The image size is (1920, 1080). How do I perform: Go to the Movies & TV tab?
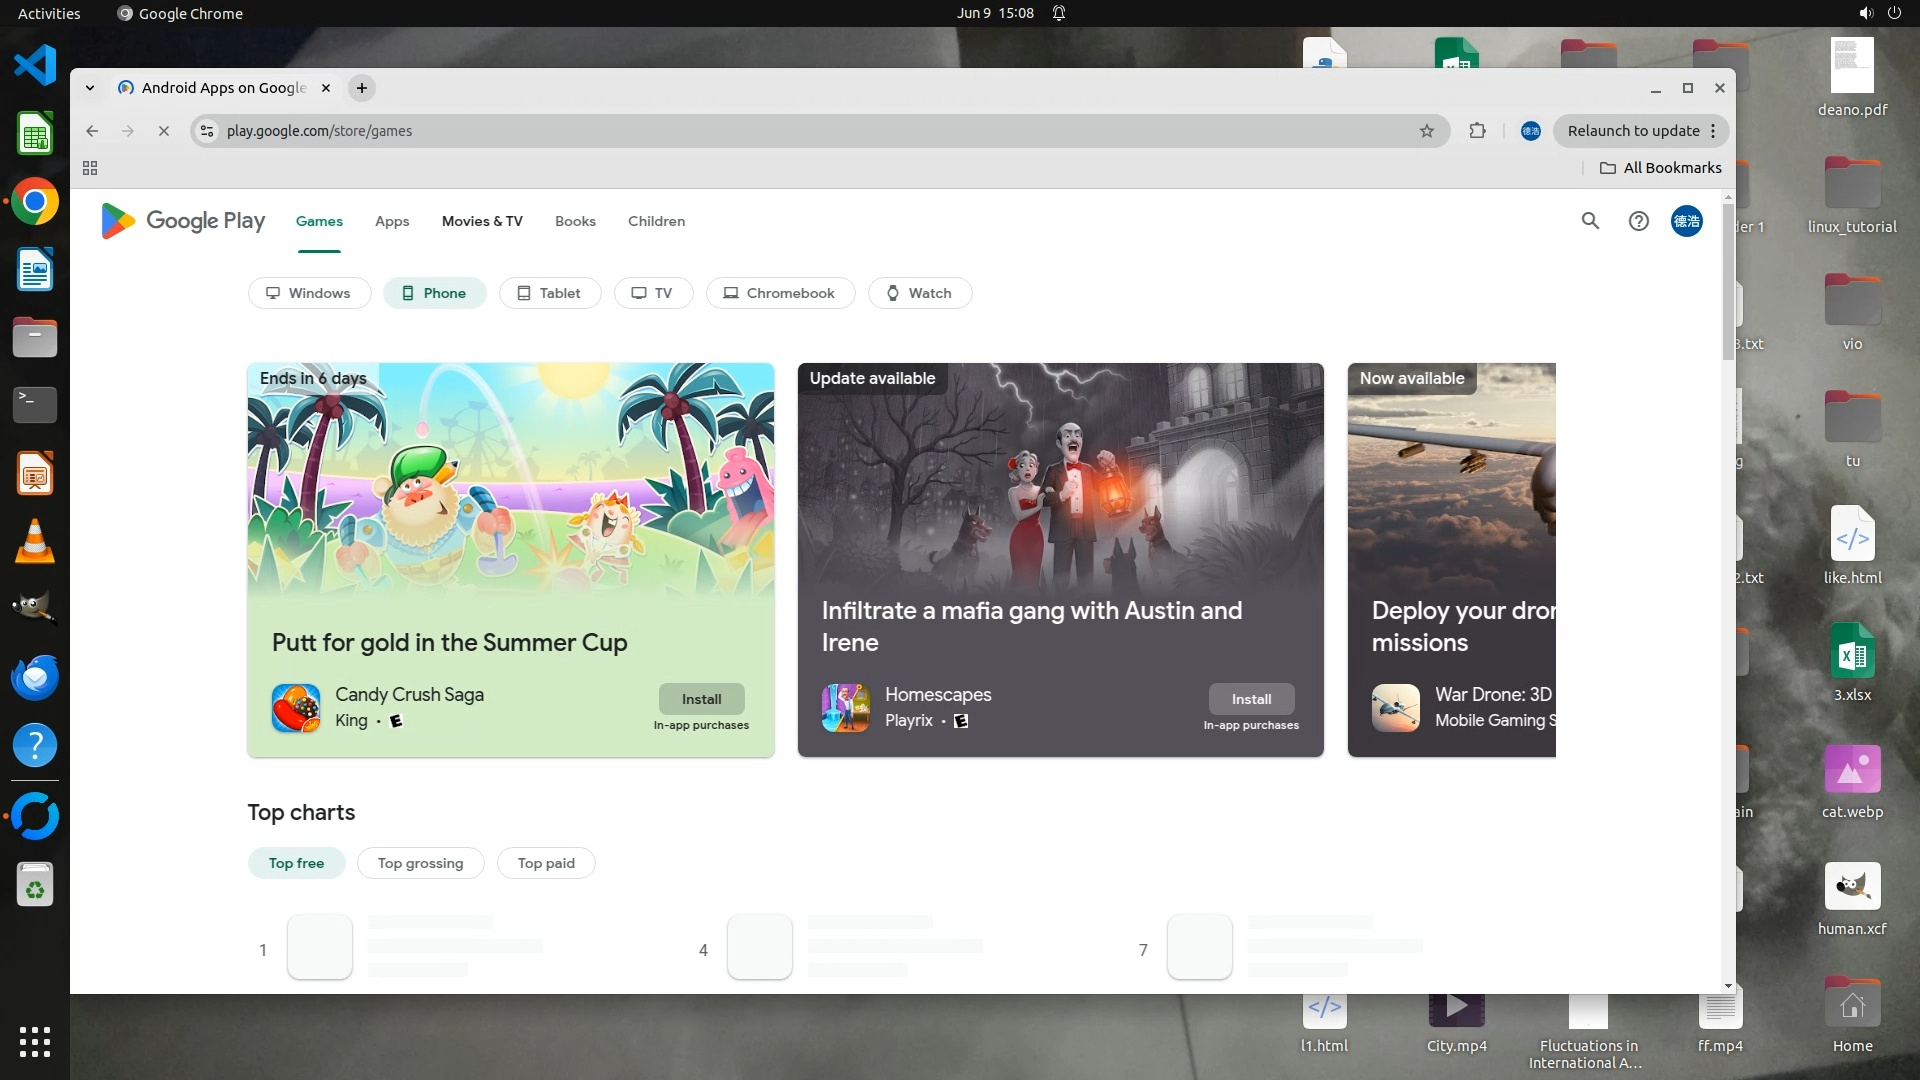482,221
